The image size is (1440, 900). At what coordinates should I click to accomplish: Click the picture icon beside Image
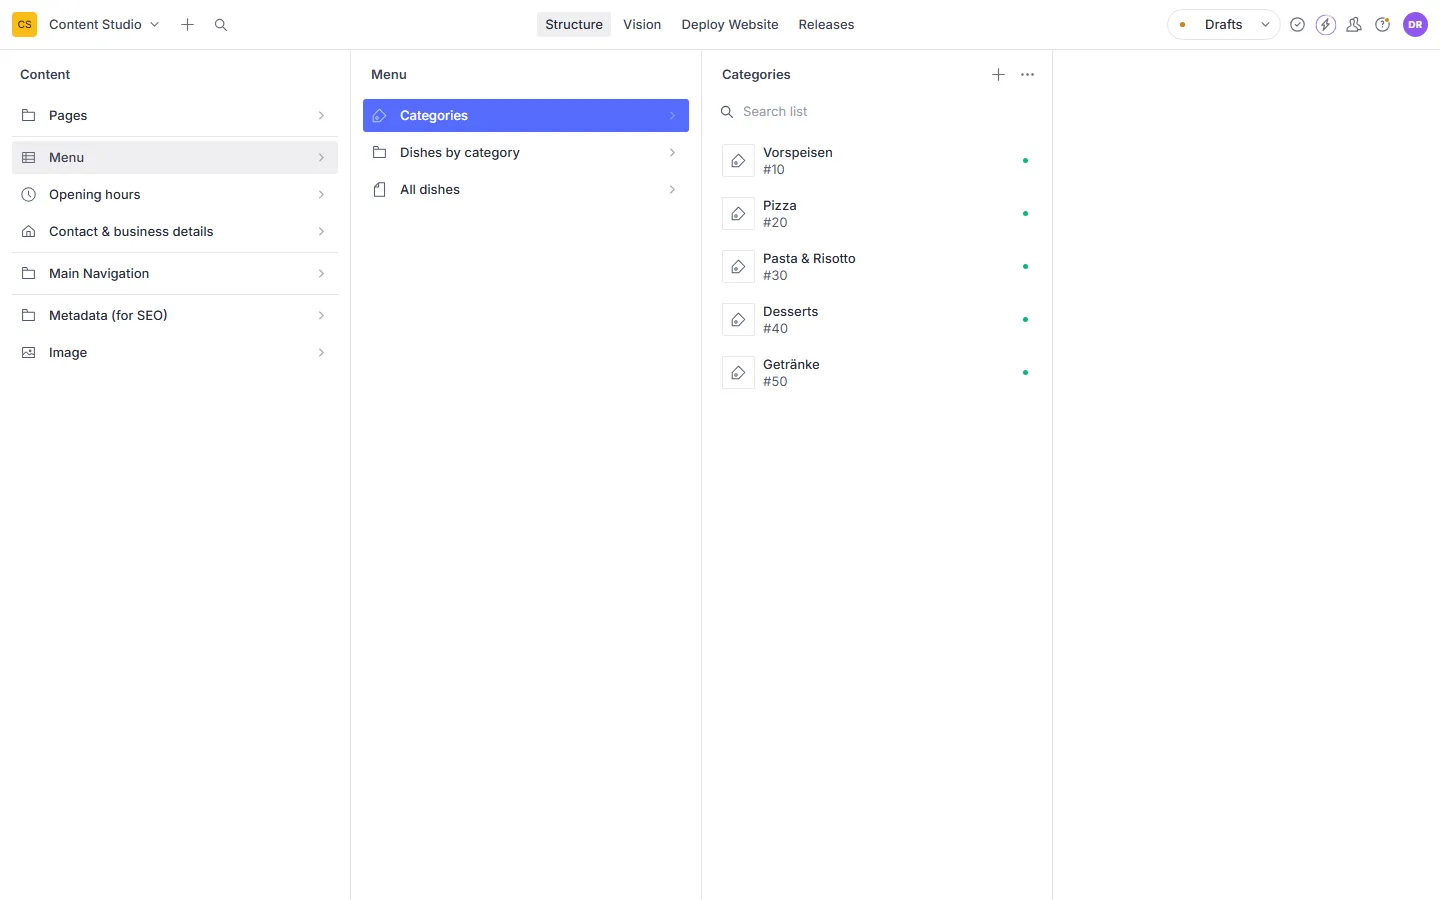29,352
